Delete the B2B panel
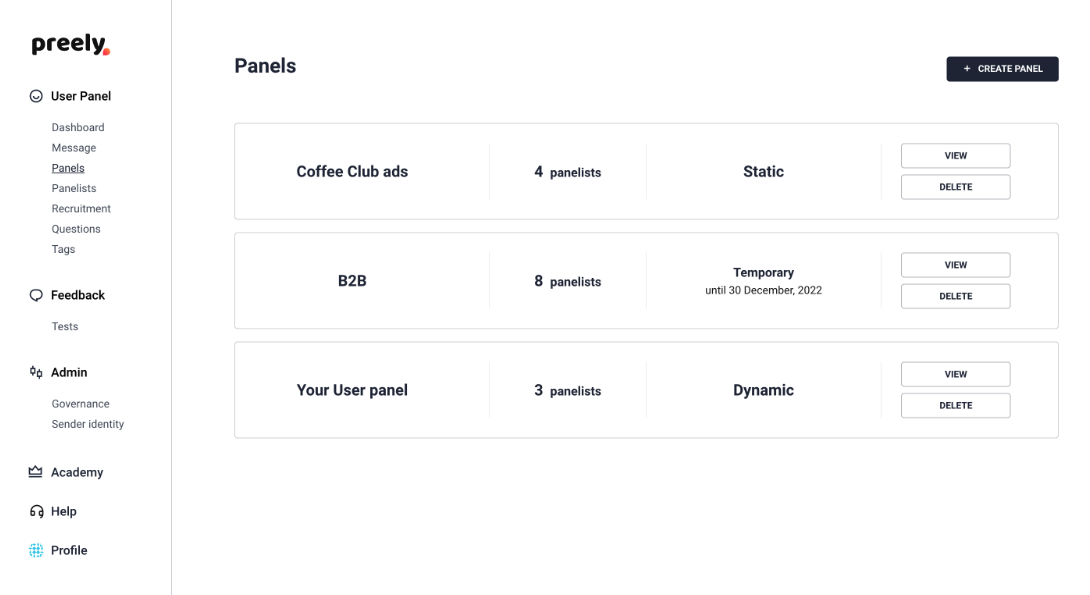The image size is (1090, 595). (x=955, y=296)
